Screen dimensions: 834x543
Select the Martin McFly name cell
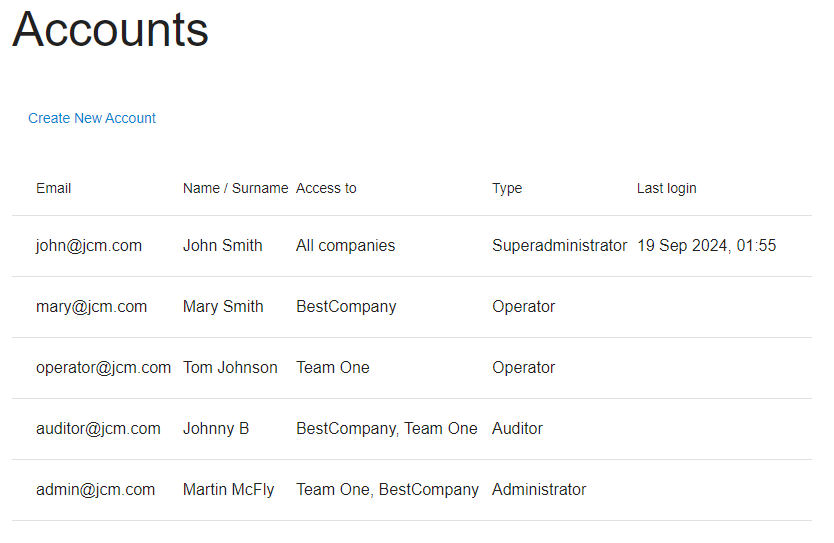pos(229,490)
